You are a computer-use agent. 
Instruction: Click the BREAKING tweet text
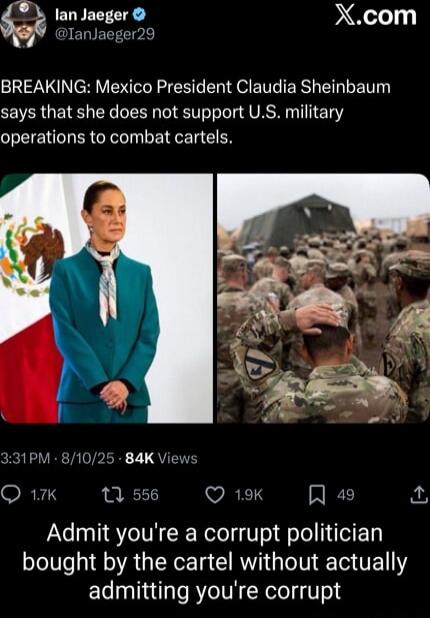click(x=195, y=112)
